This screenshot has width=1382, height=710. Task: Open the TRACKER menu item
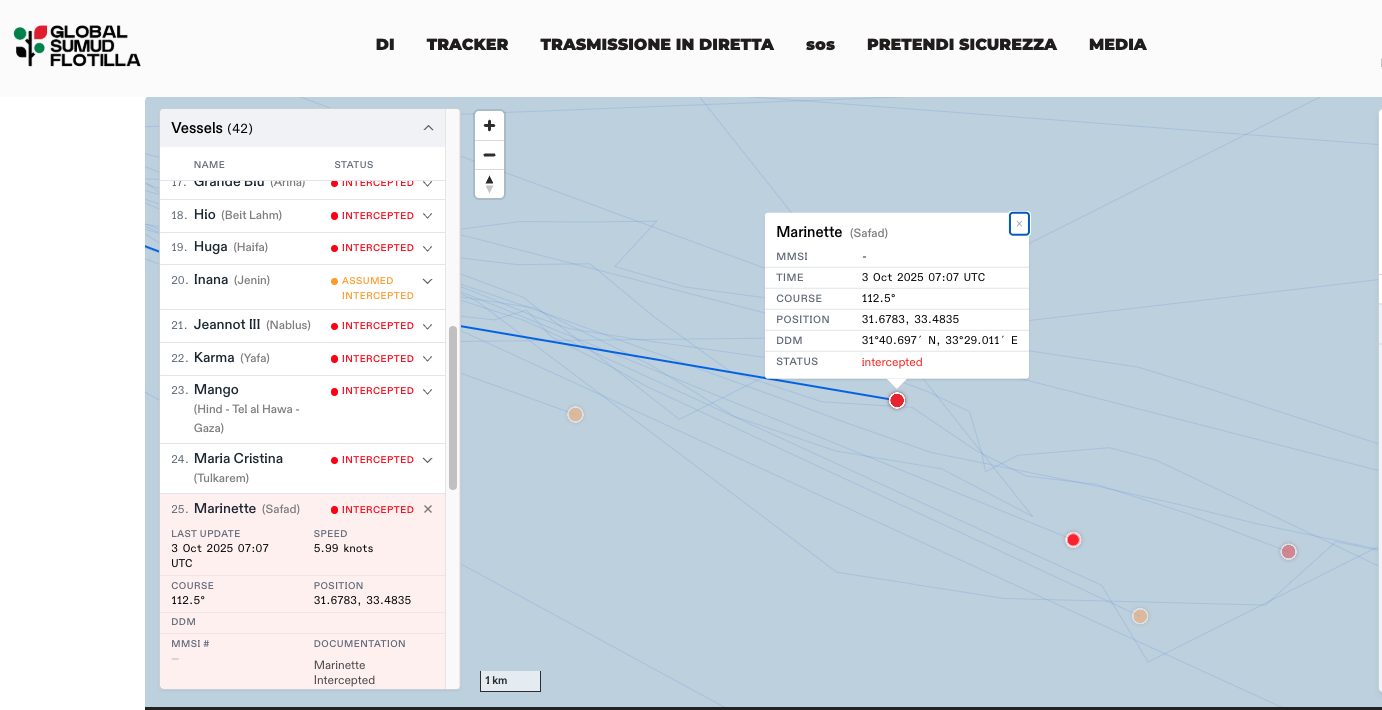tap(467, 45)
